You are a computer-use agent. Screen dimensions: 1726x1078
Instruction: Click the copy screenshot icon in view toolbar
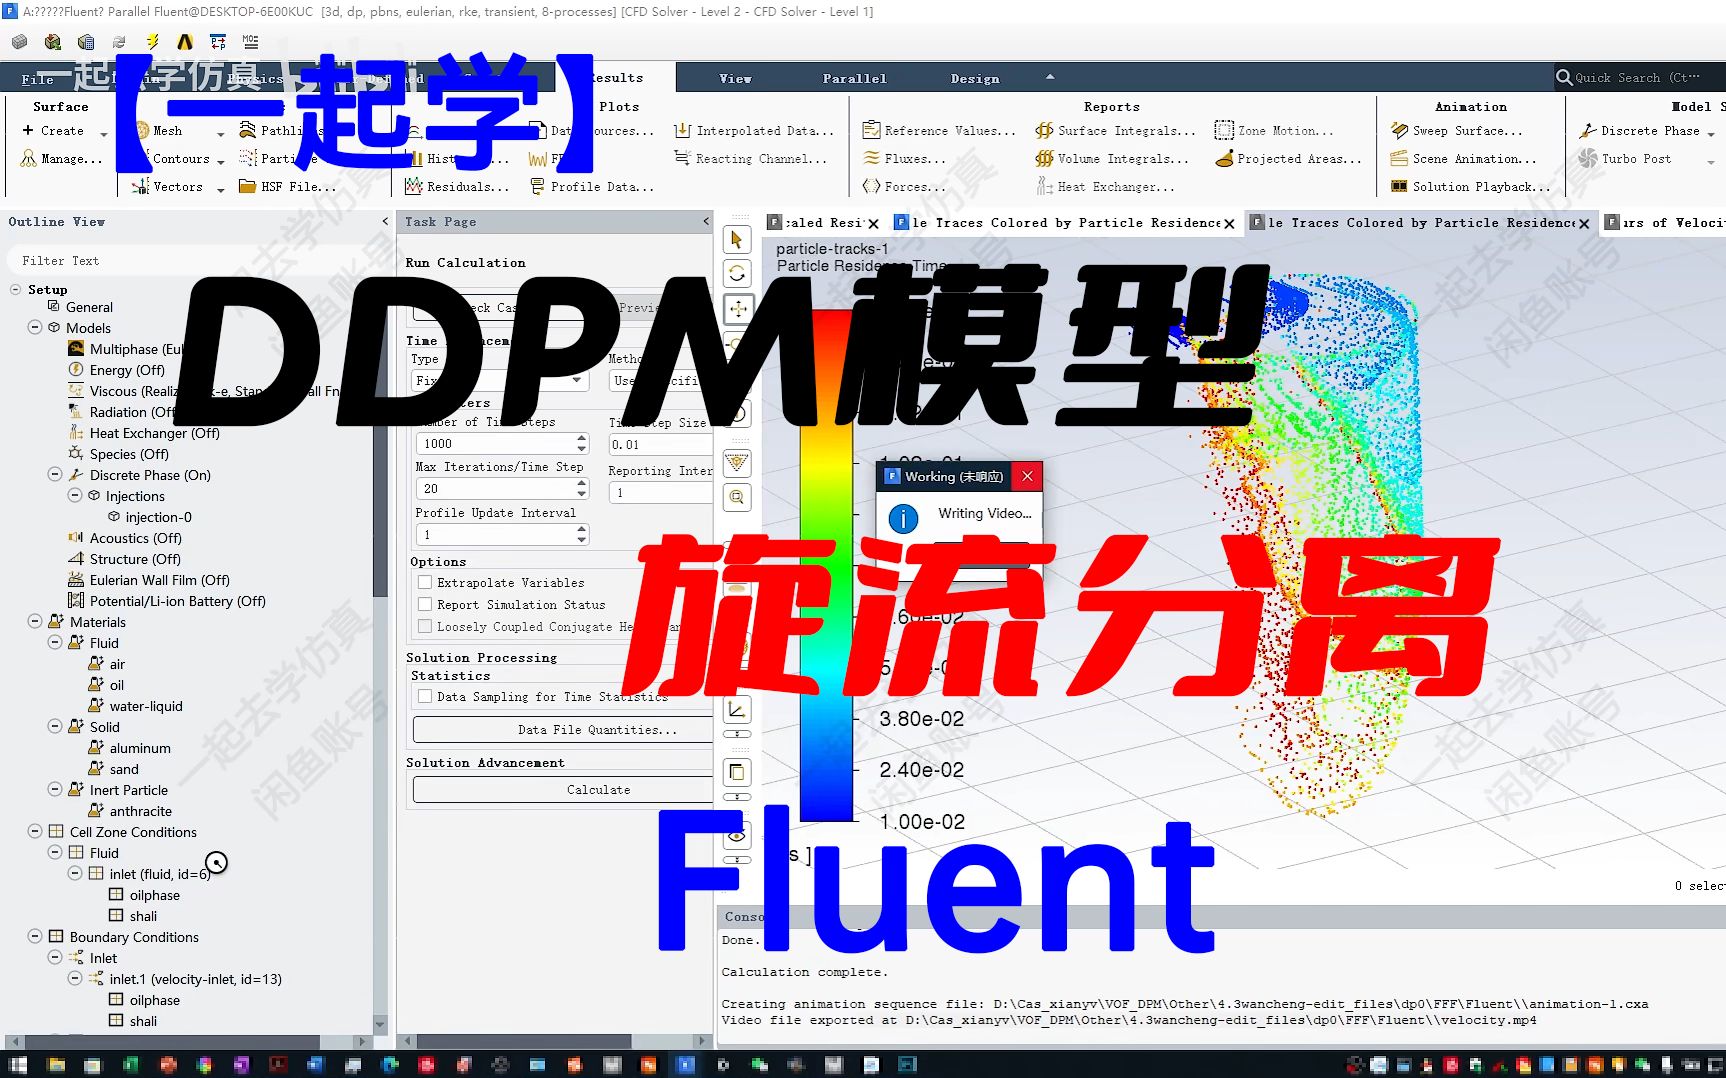(737, 772)
